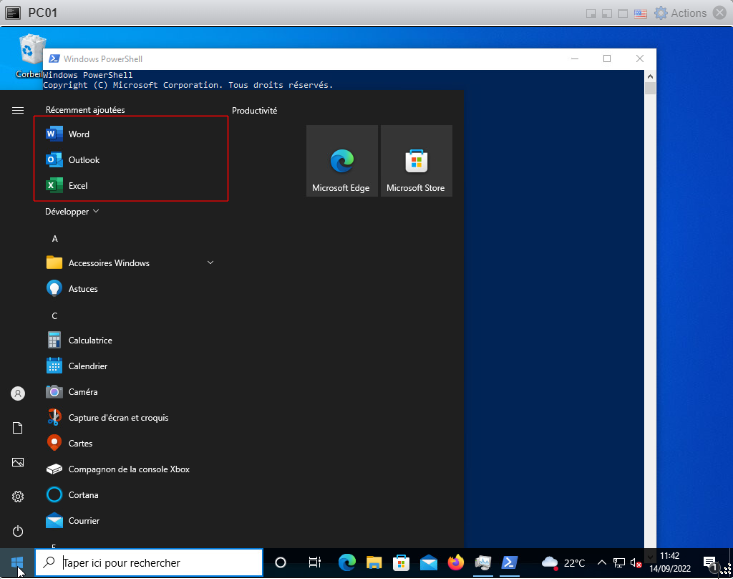The image size is (733, 579).
Task: Open the Microsoft Store tile
Action: click(x=416, y=161)
